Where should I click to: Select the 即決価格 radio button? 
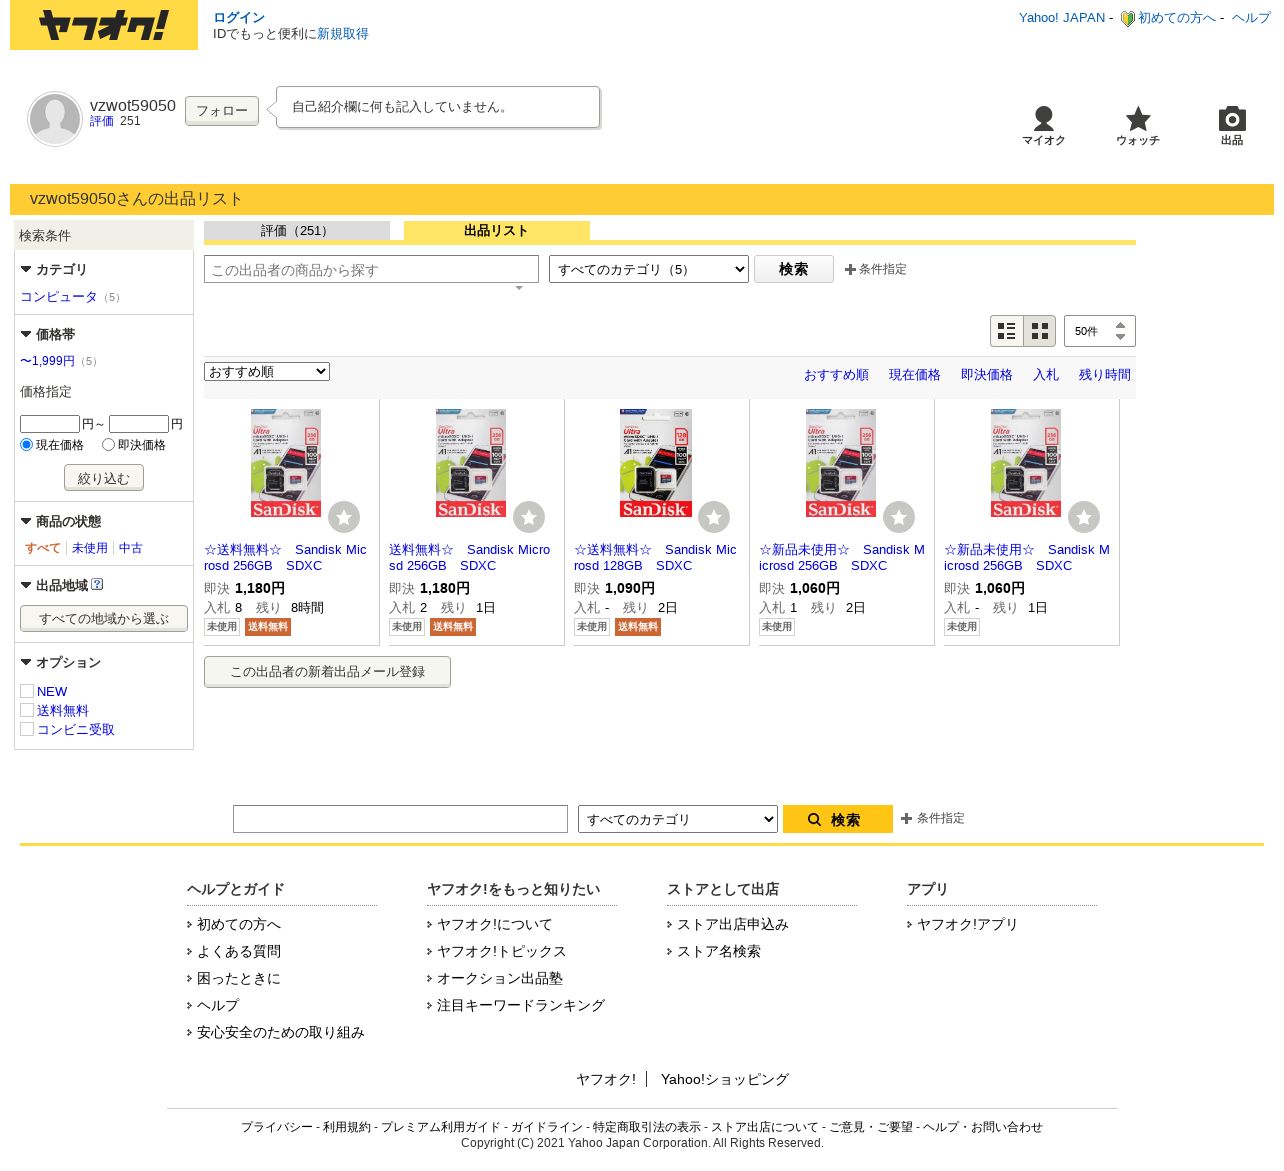point(108,445)
